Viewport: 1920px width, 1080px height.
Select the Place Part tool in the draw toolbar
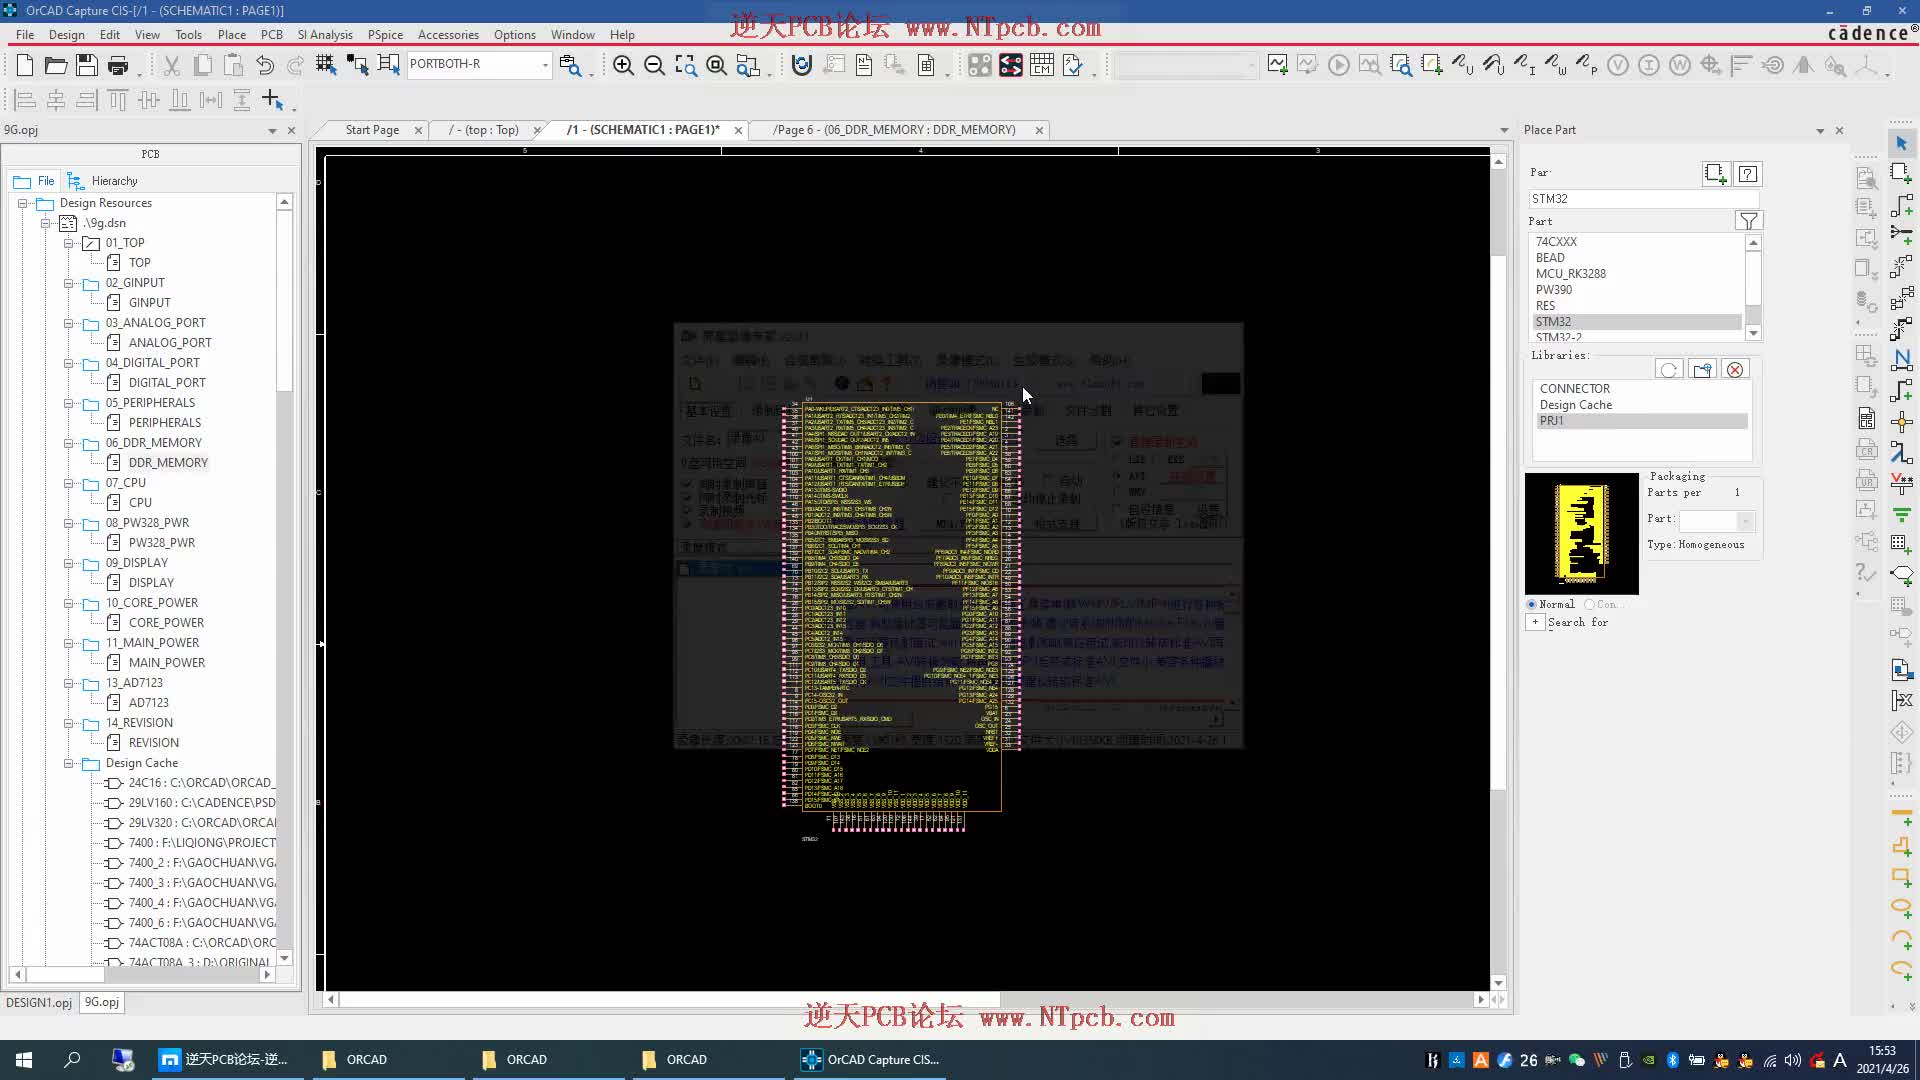pos(1902,174)
